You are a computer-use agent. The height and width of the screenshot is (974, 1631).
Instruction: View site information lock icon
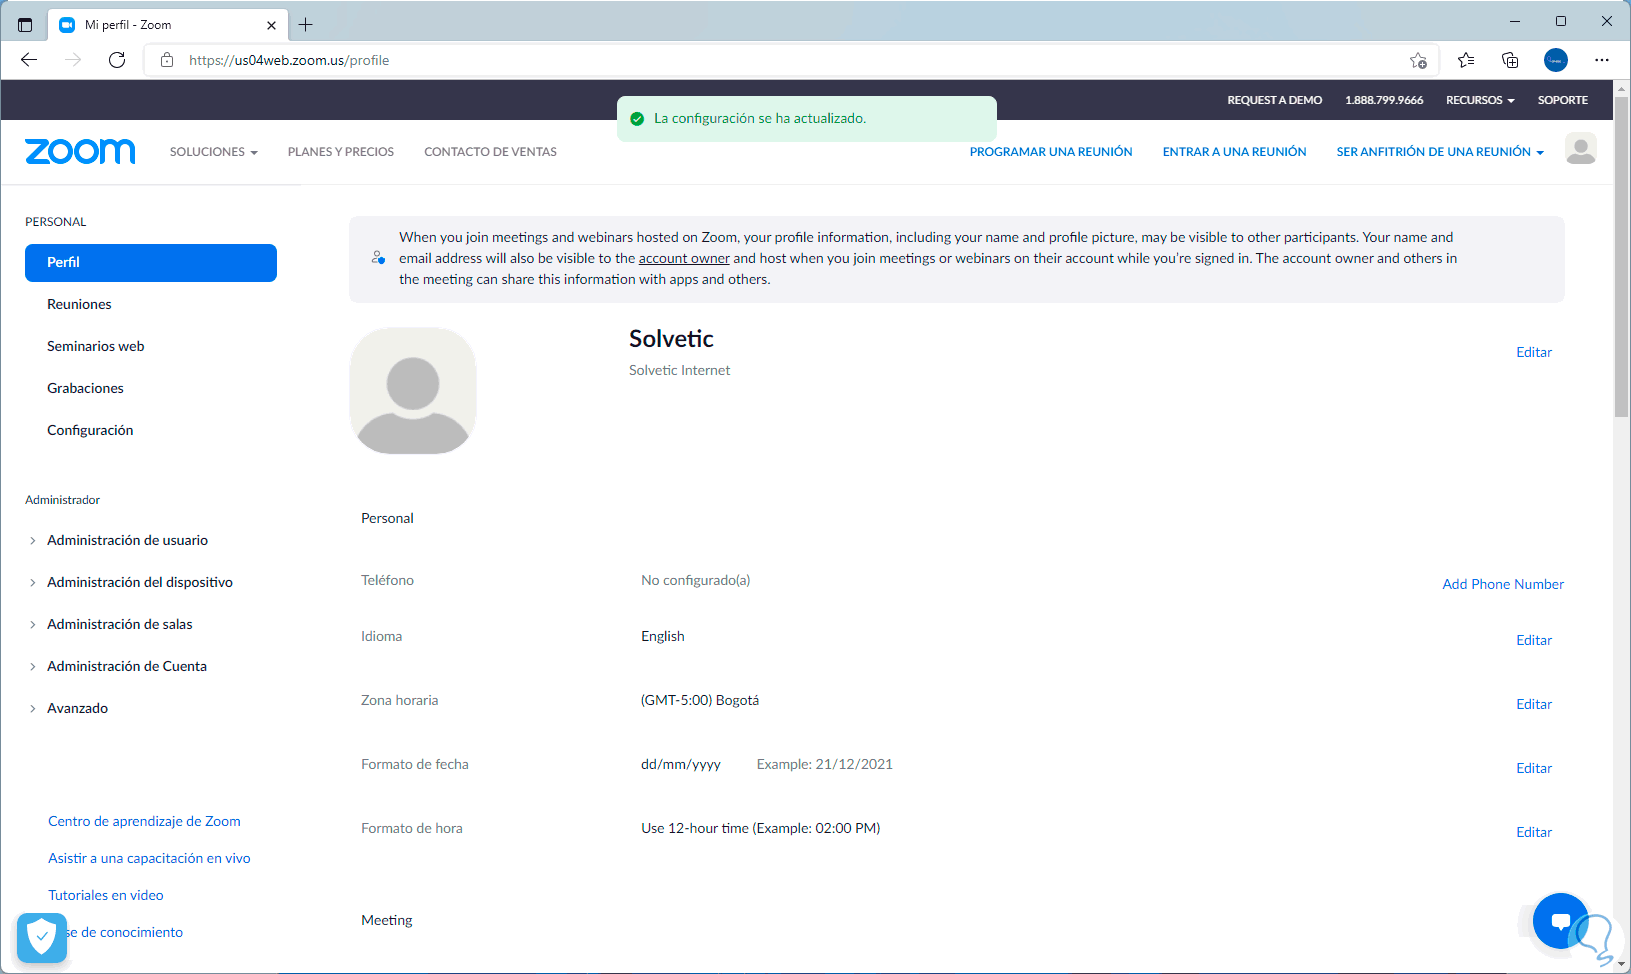pos(167,60)
